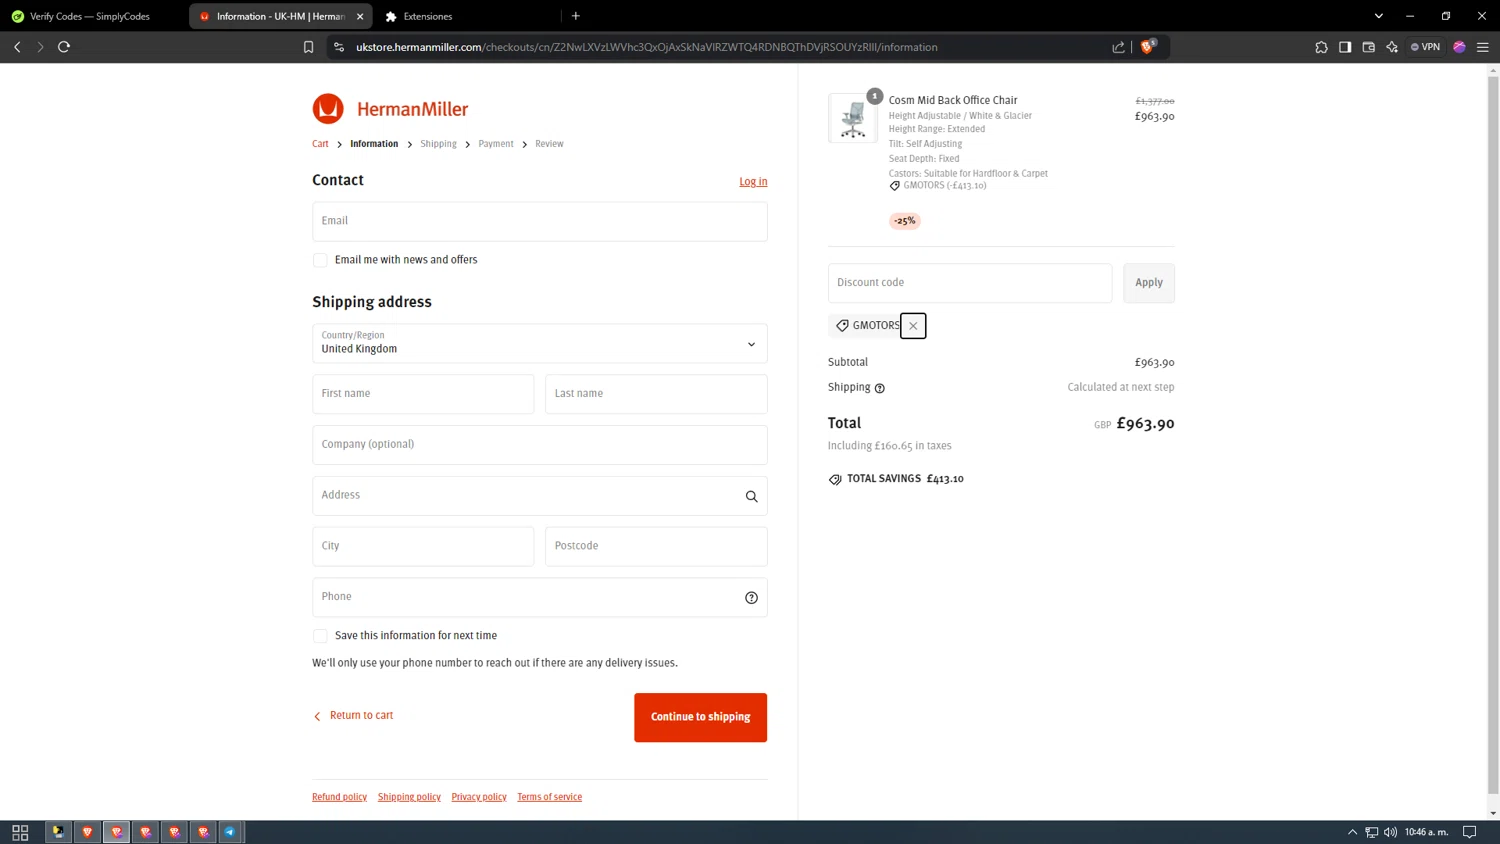
Task: Click the Information breadcrumb step
Action: [x=374, y=144]
